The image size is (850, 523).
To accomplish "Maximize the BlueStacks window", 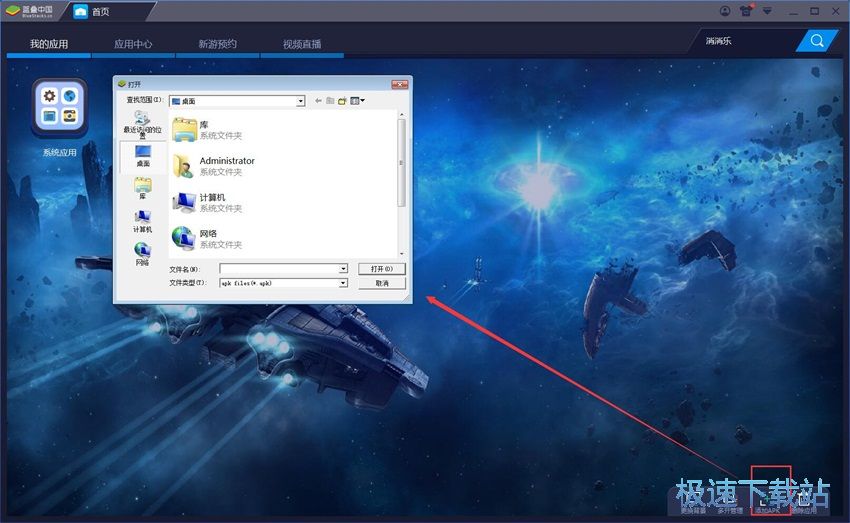I will point(814,11).
